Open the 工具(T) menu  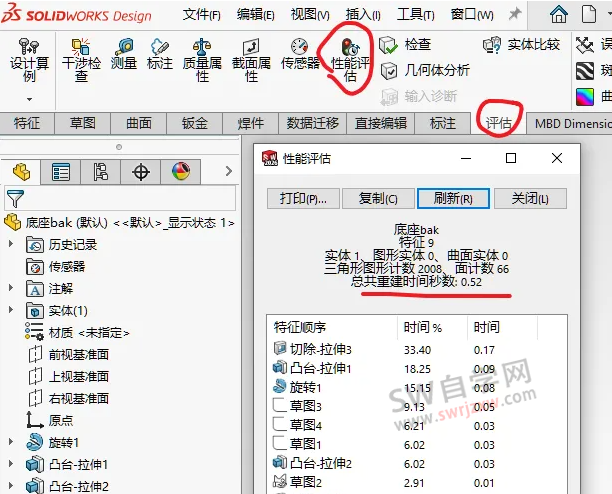point(416,15)
